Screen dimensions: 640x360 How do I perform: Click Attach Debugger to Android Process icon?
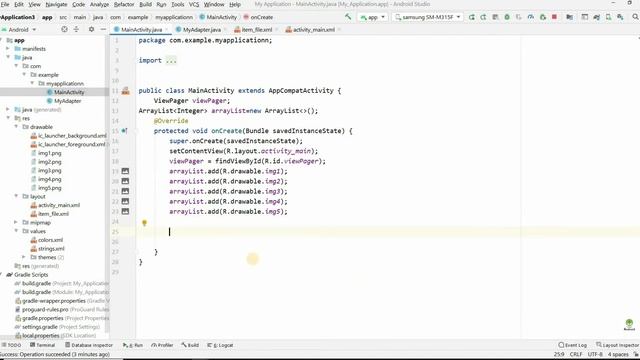click(542, 17)
